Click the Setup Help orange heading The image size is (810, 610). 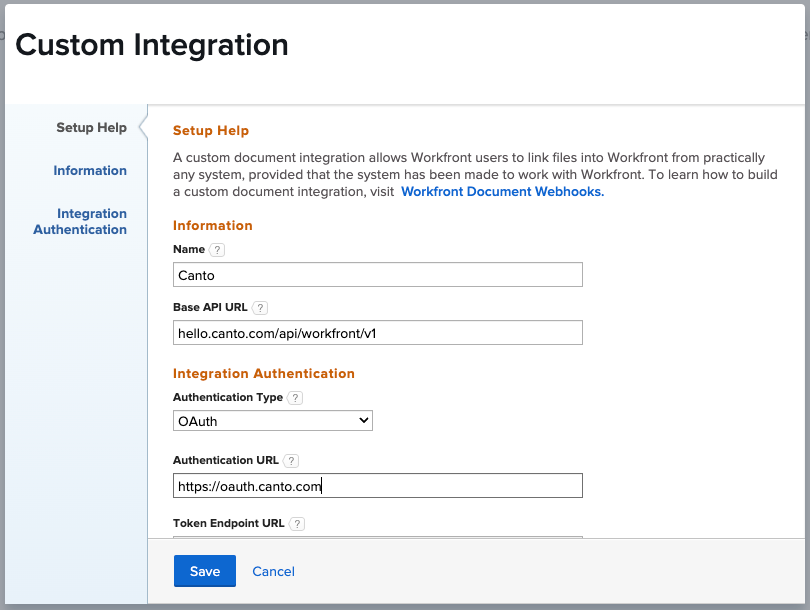coord(211,131)
